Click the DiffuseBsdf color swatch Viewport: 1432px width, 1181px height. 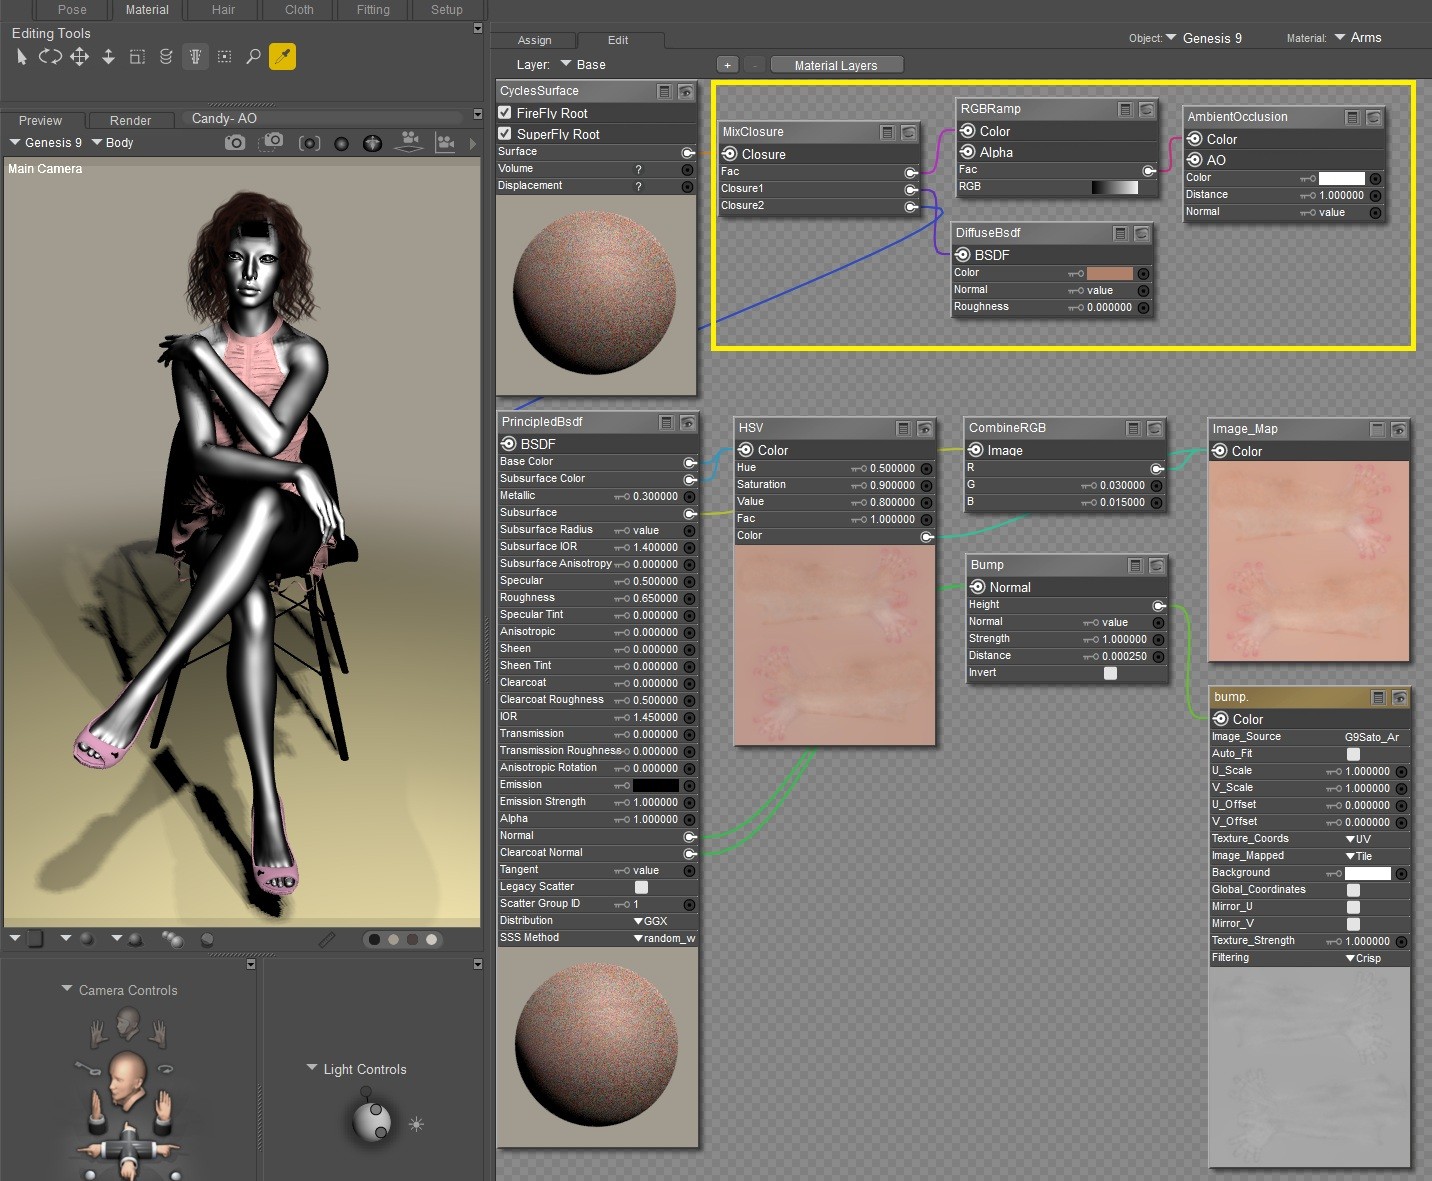point(1110,273)
